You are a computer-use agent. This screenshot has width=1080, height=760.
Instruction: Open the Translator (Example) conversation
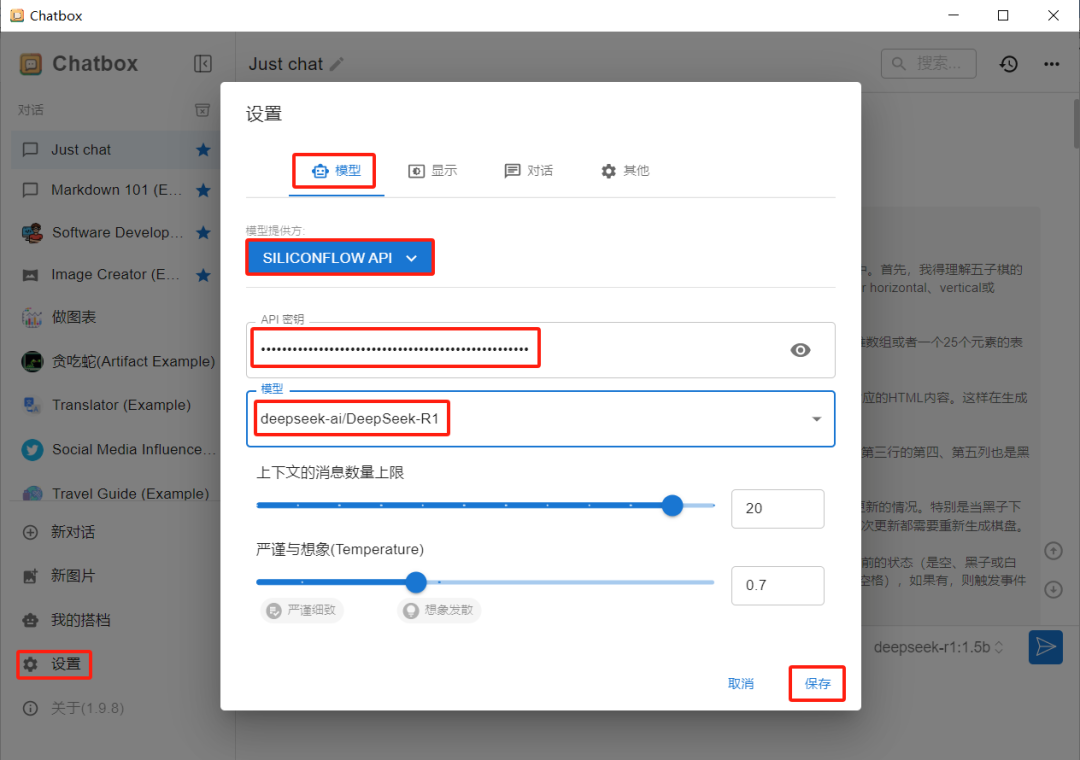pyautogui.click(x=115, y=405)
